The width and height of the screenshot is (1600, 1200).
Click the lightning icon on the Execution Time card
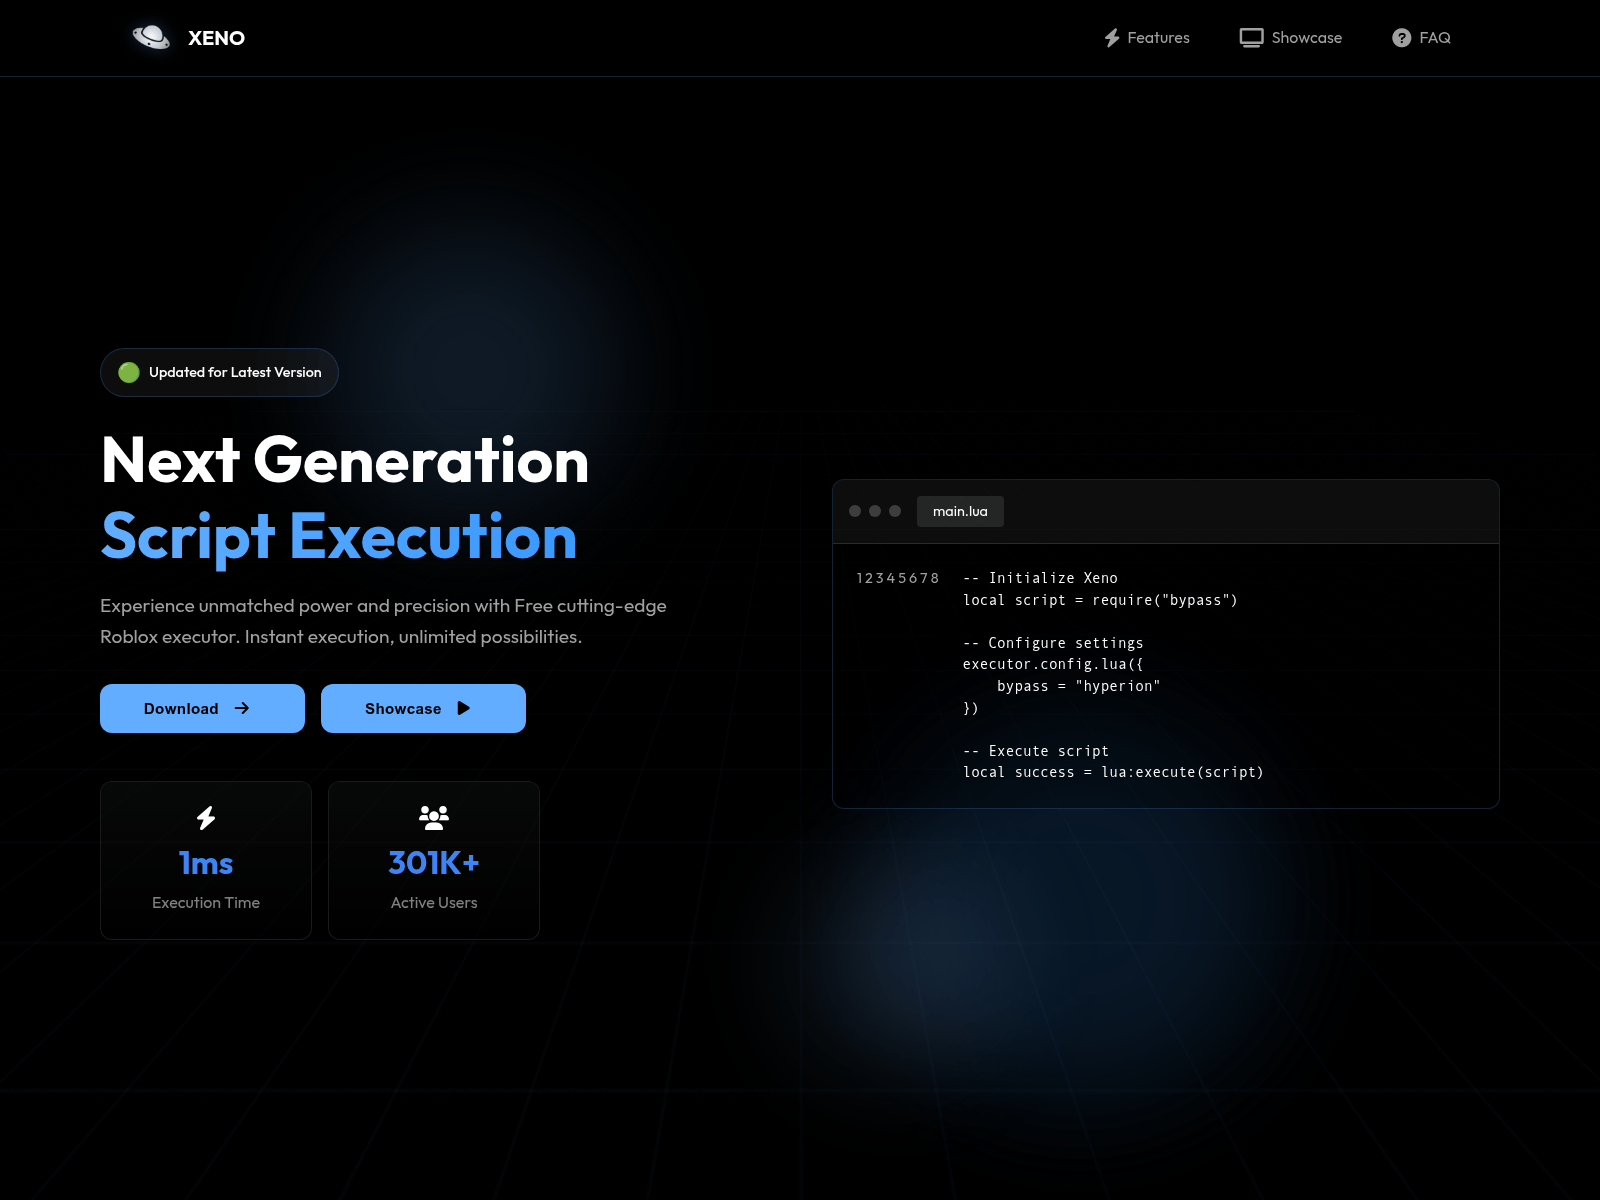click(x=206, y=818)
